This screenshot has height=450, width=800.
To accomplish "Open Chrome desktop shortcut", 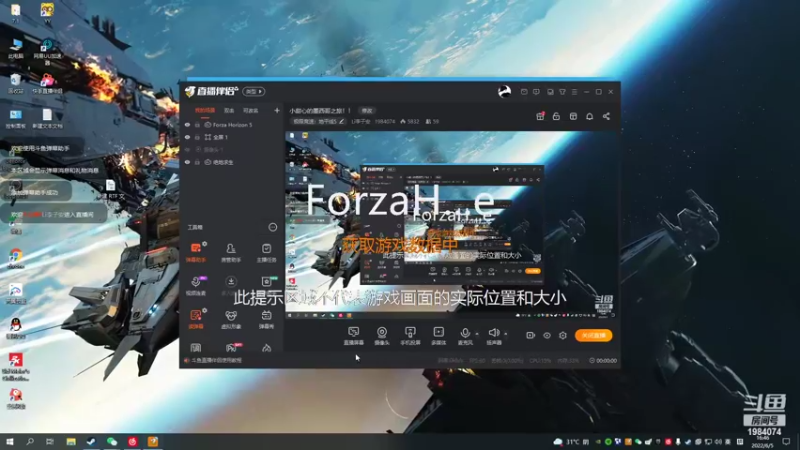I will tap(15, 258).
